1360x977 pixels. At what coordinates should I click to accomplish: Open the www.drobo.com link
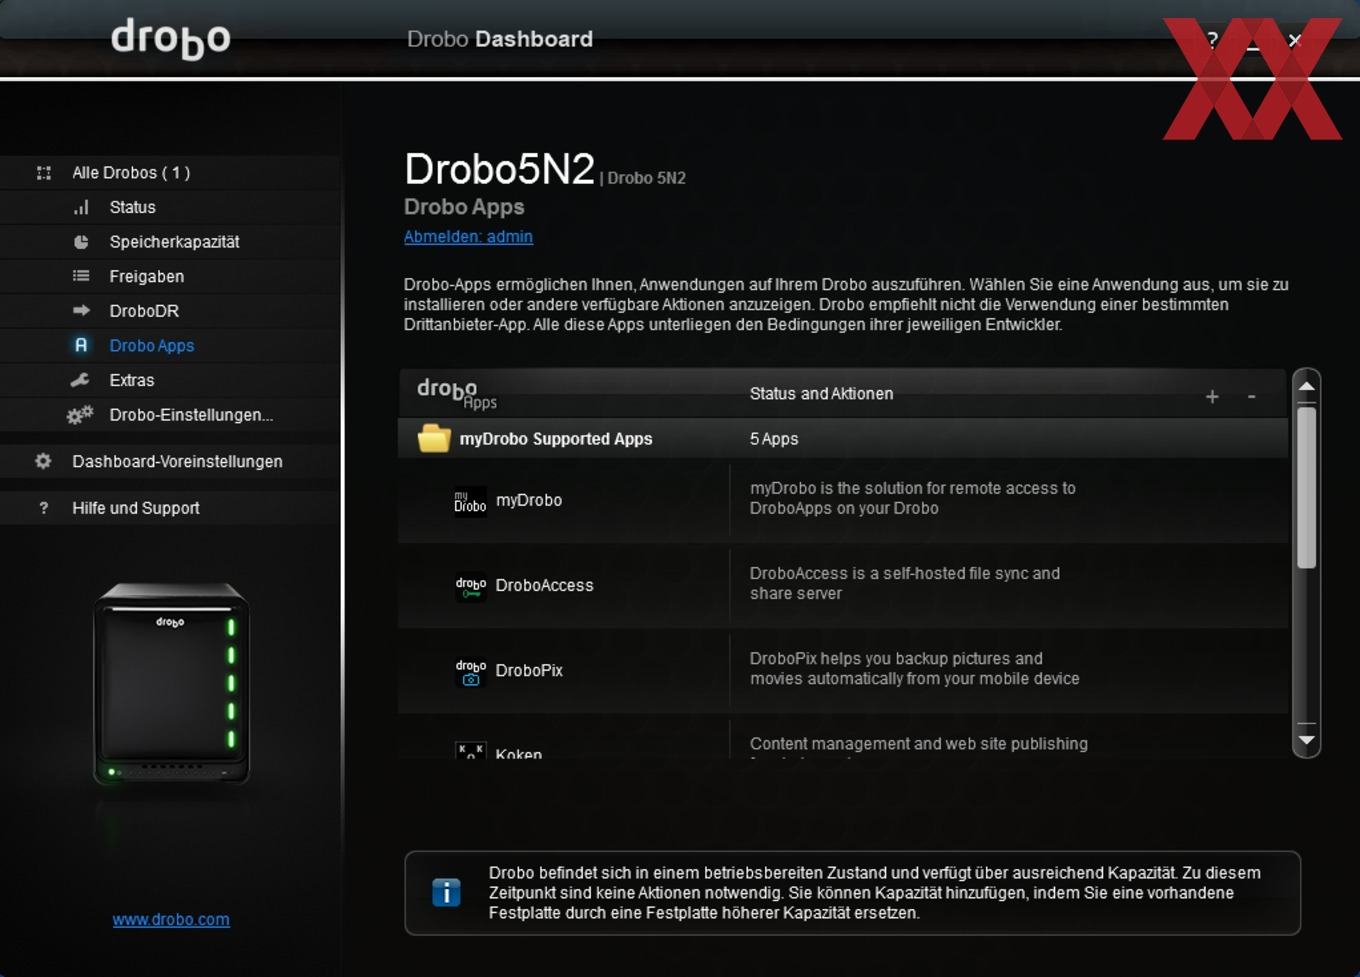click(171, 919)
